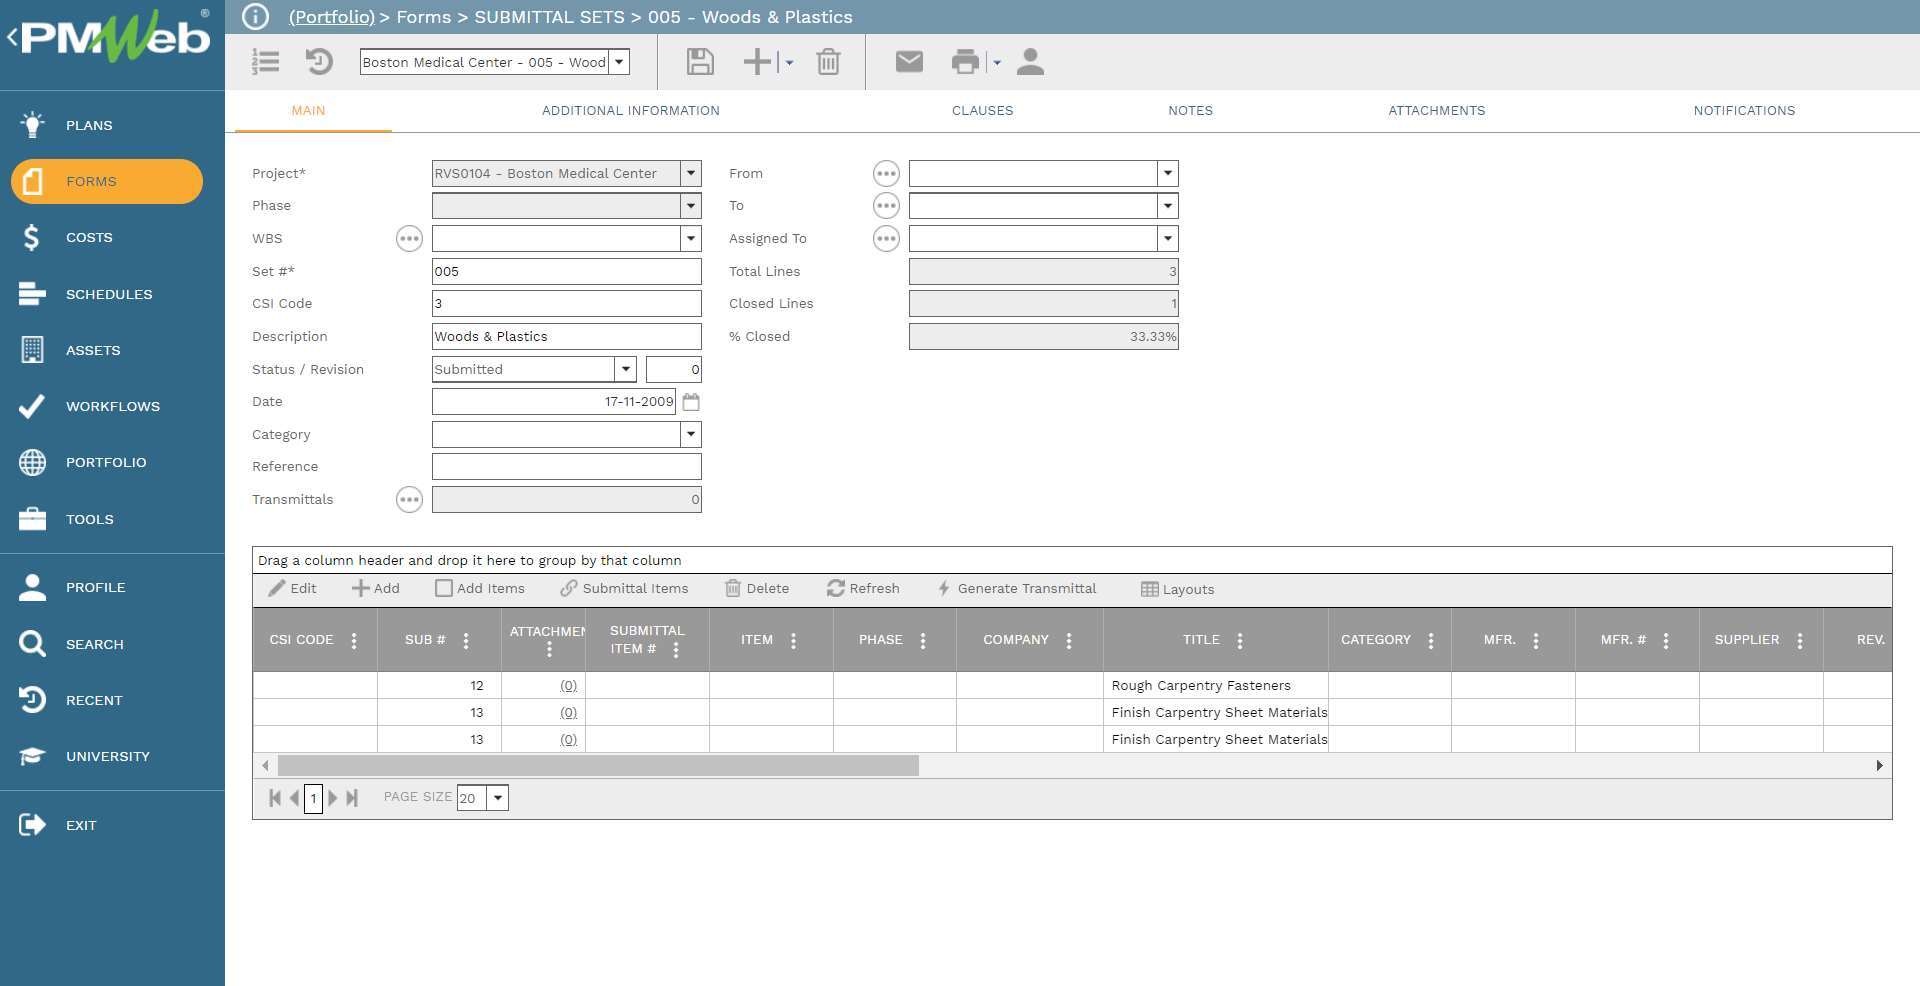1920x986 pixels.
Task: Click the Assigned To ellipsis lookup button
Action: coord(886,239)
